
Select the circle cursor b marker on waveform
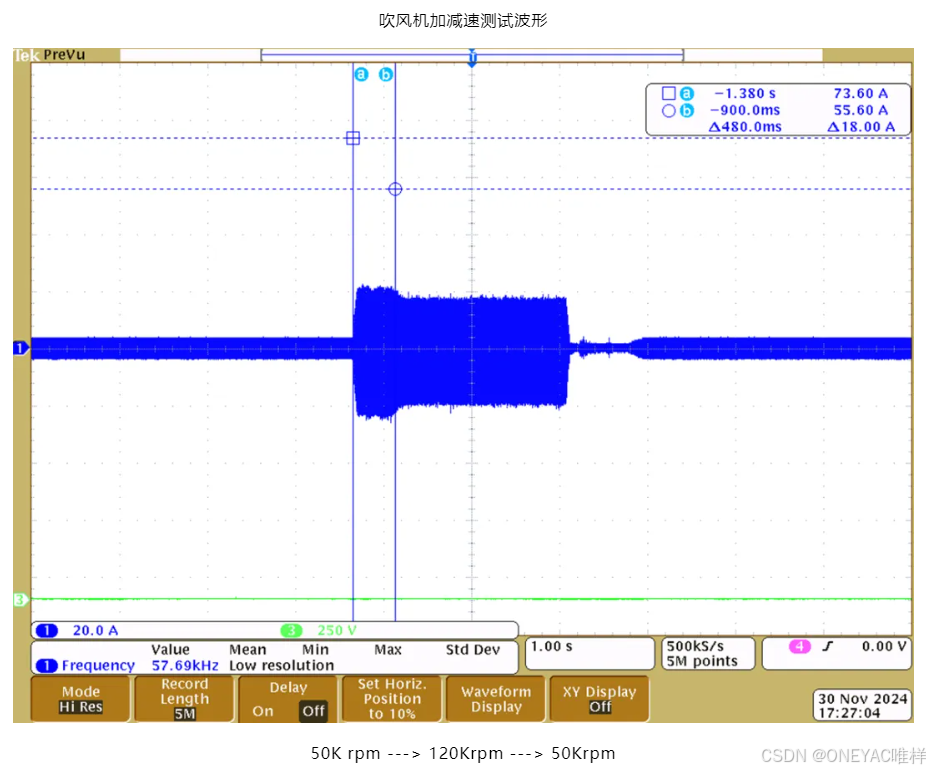[395, 189]
